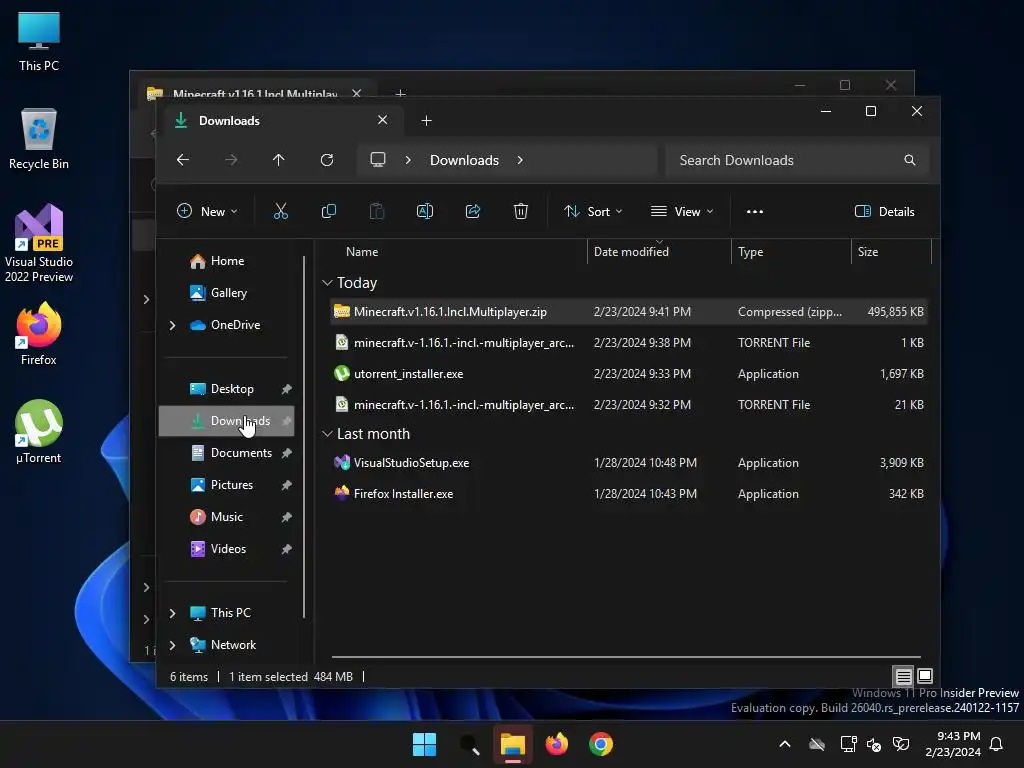Go to Home in sidebar
The image size is (1024, 768).
tap(227, 261)
